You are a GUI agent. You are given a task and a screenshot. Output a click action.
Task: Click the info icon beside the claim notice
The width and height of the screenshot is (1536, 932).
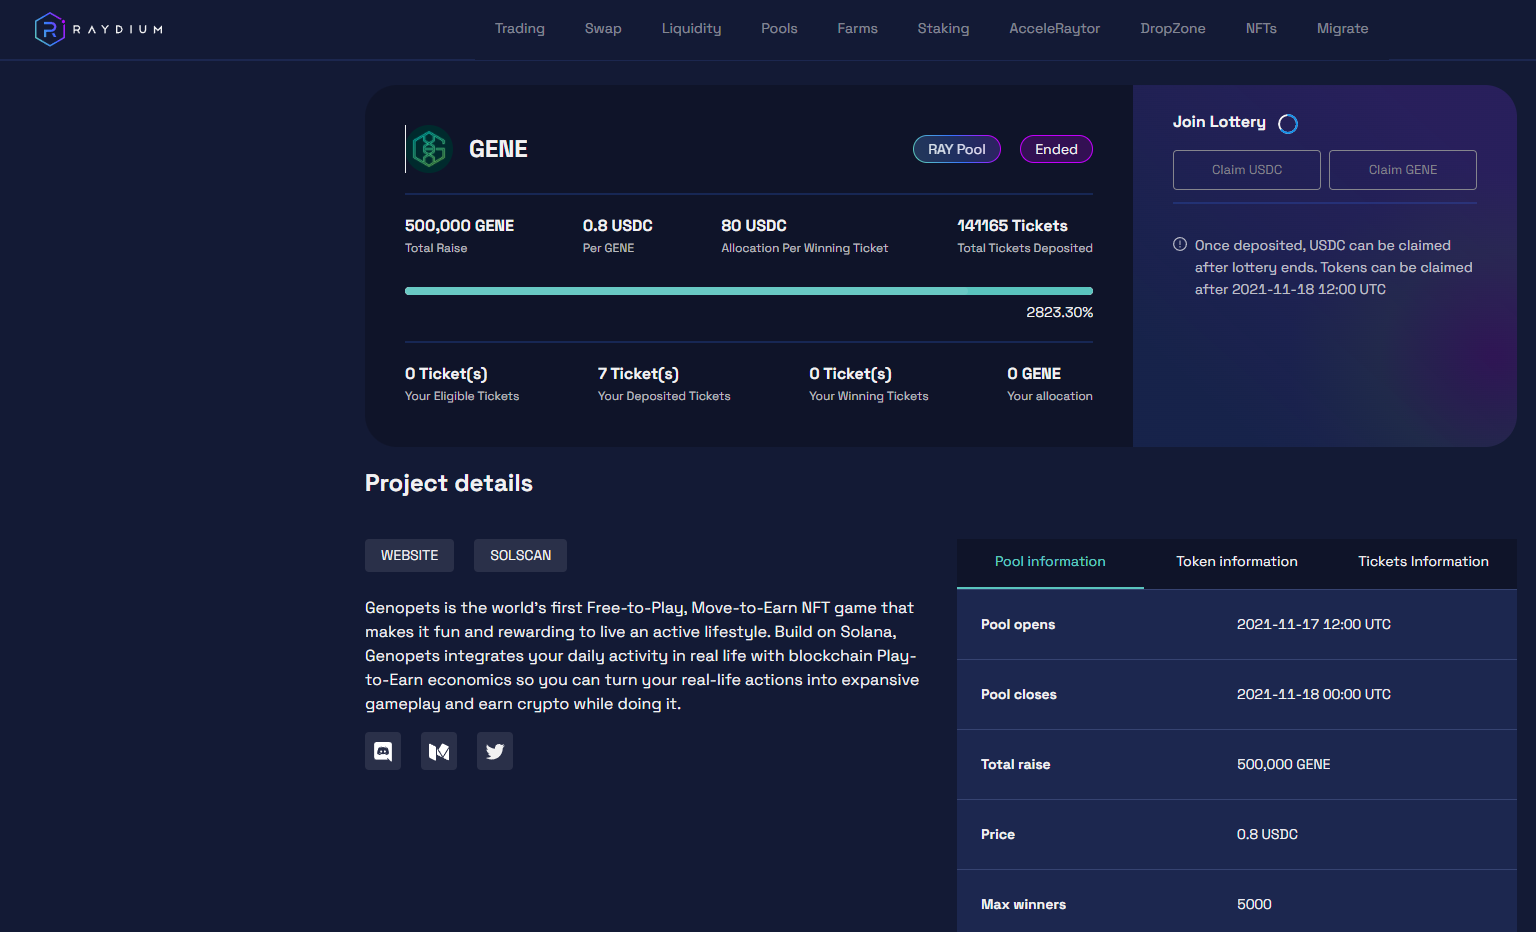[1180, 244]
